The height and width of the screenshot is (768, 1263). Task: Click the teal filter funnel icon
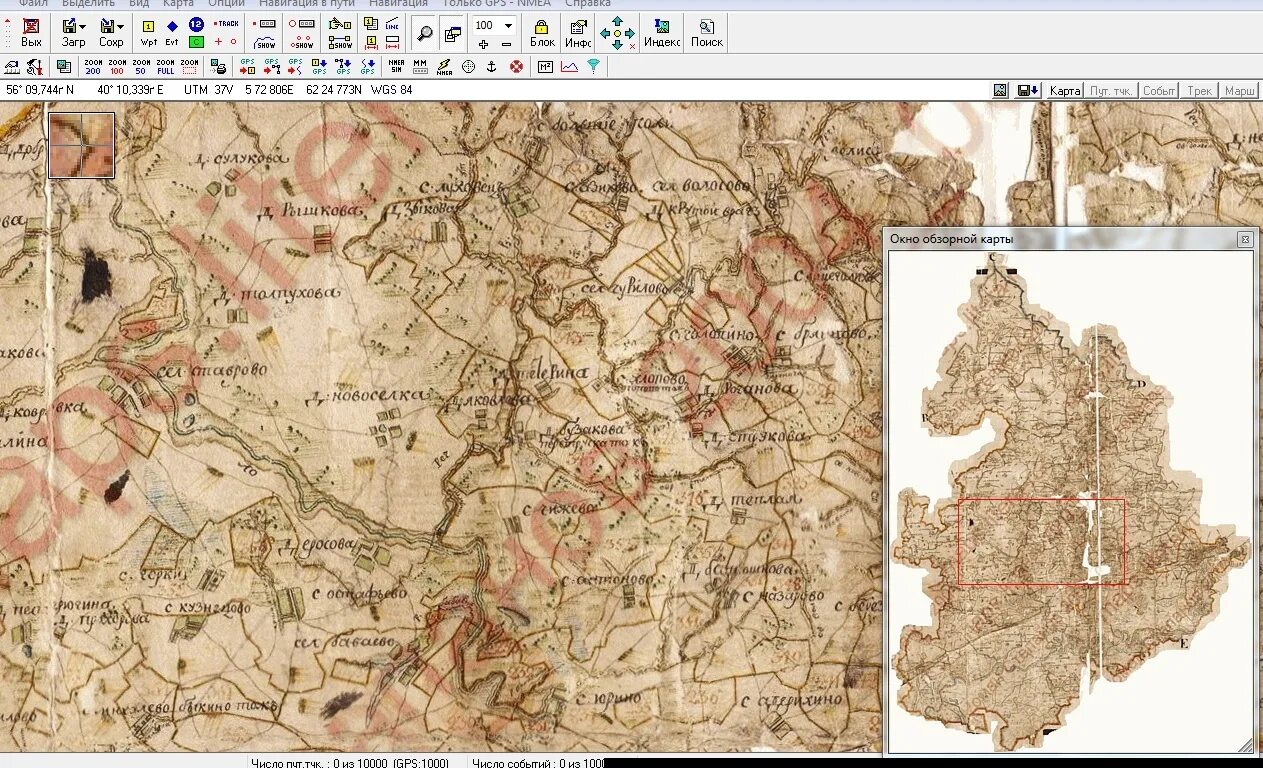pyautogui.click(x=593, y=67)
